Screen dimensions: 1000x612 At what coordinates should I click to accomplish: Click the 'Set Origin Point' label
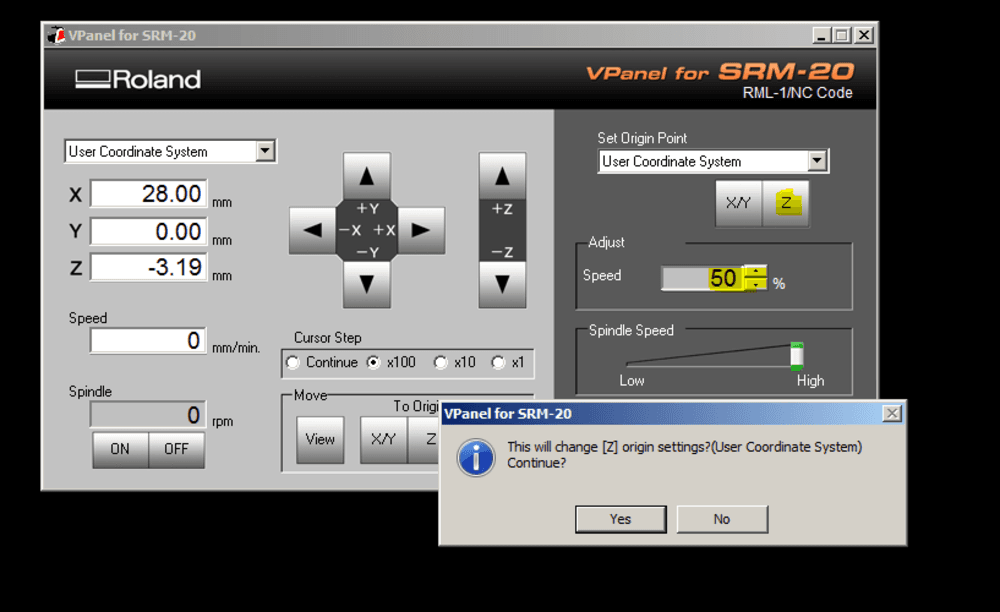(x=642, y=138)
